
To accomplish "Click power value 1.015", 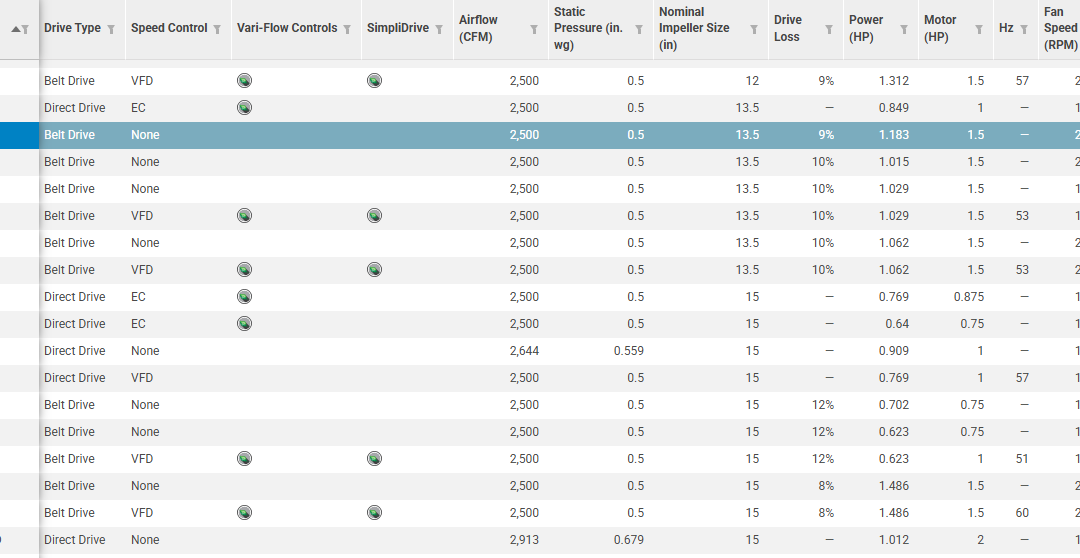I will (x=894, y=162).
